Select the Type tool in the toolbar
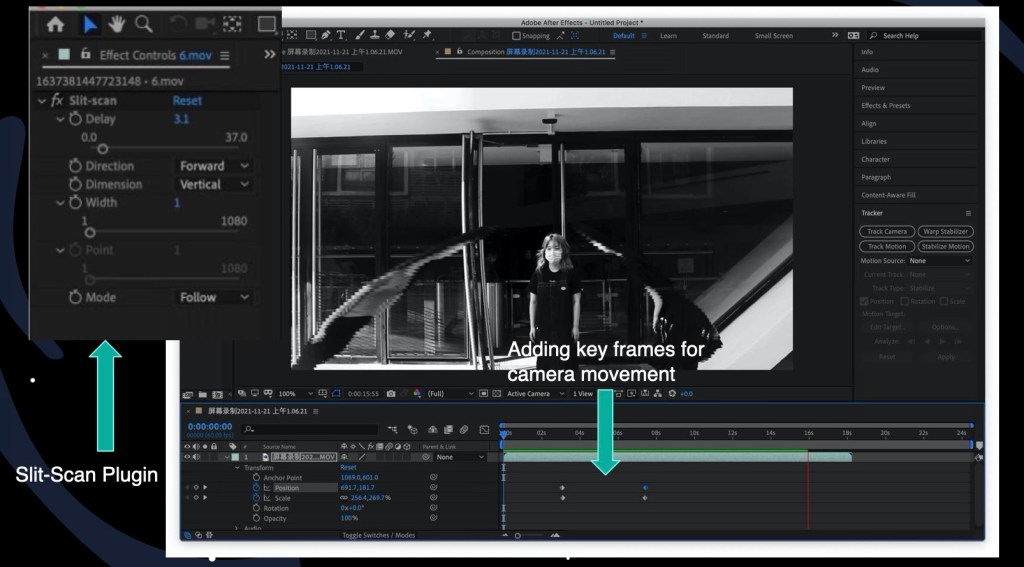This screenshot has width=1024, height=567. click(x=342, y=36)
